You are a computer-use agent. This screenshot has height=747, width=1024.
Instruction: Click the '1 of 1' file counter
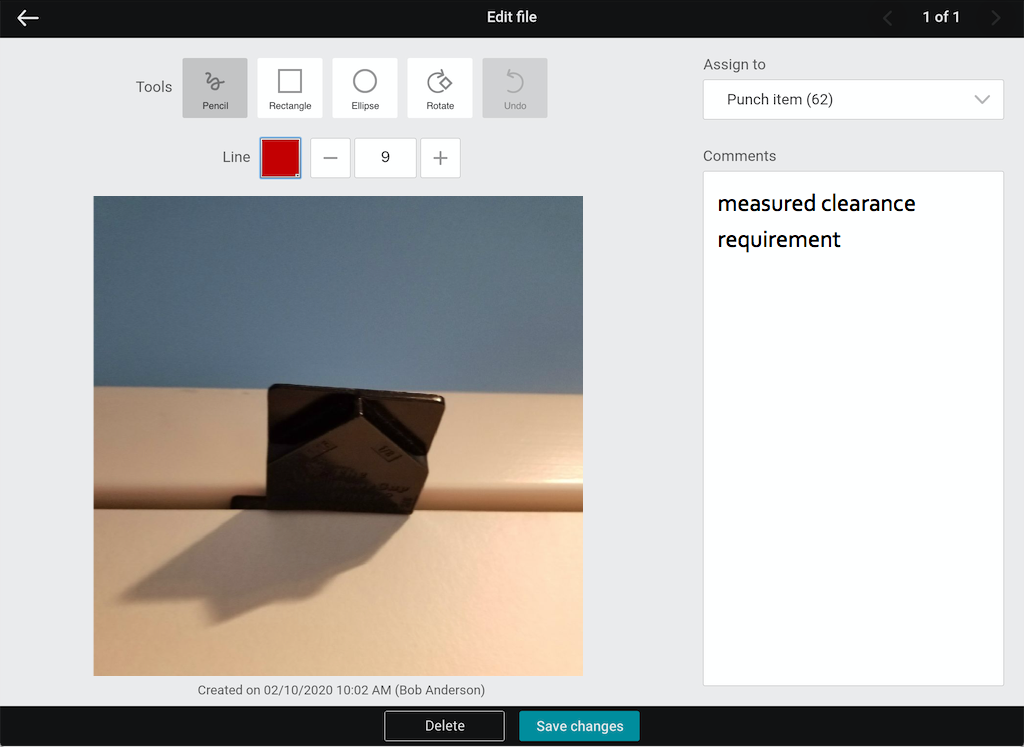pyautogui.click(x=941, y=18)
